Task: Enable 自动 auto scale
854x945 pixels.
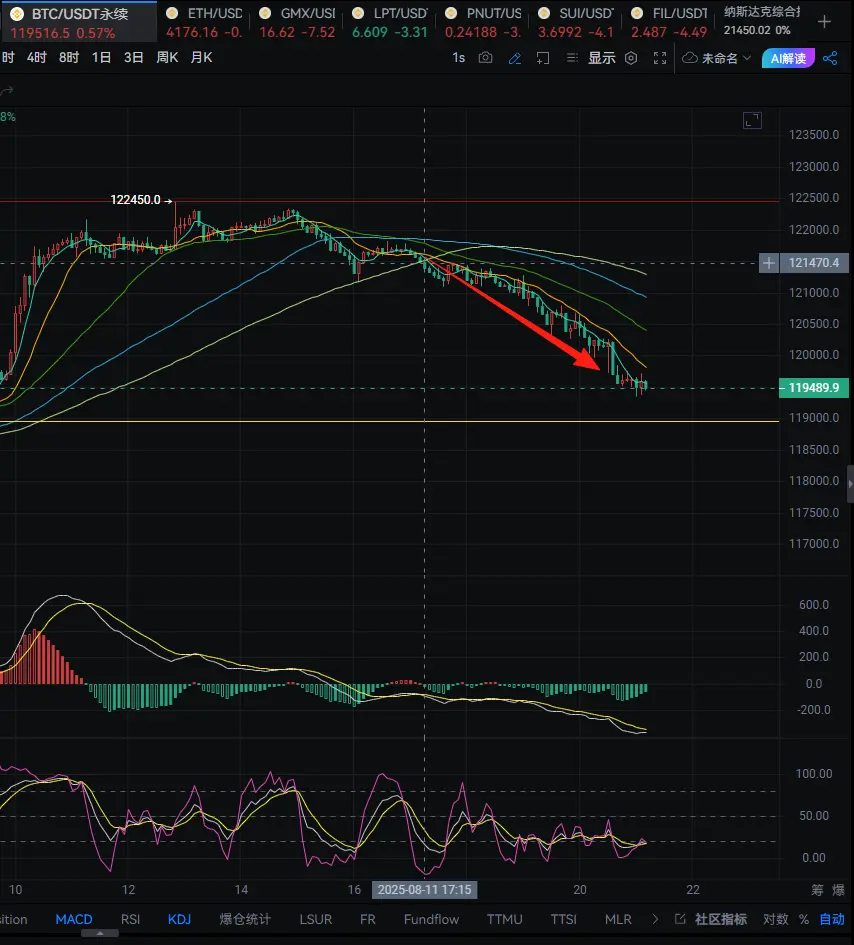Action: 832,919
